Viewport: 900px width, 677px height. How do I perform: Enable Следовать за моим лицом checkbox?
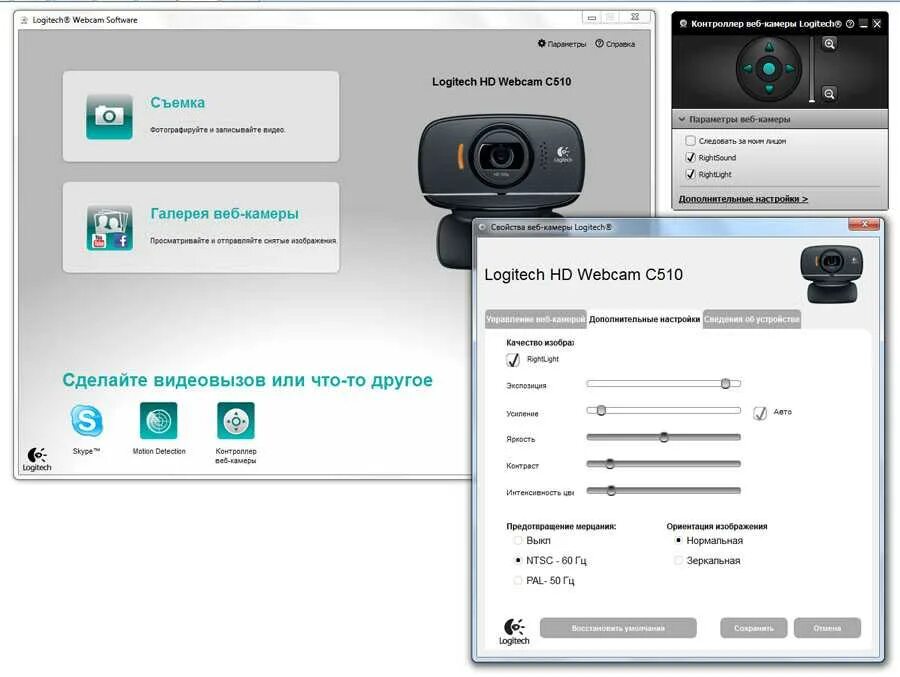(x=690, y=141)
